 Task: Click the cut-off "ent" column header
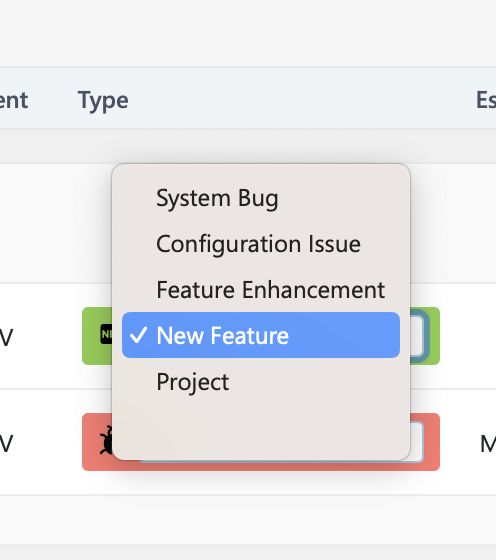(x=14, y=100)
